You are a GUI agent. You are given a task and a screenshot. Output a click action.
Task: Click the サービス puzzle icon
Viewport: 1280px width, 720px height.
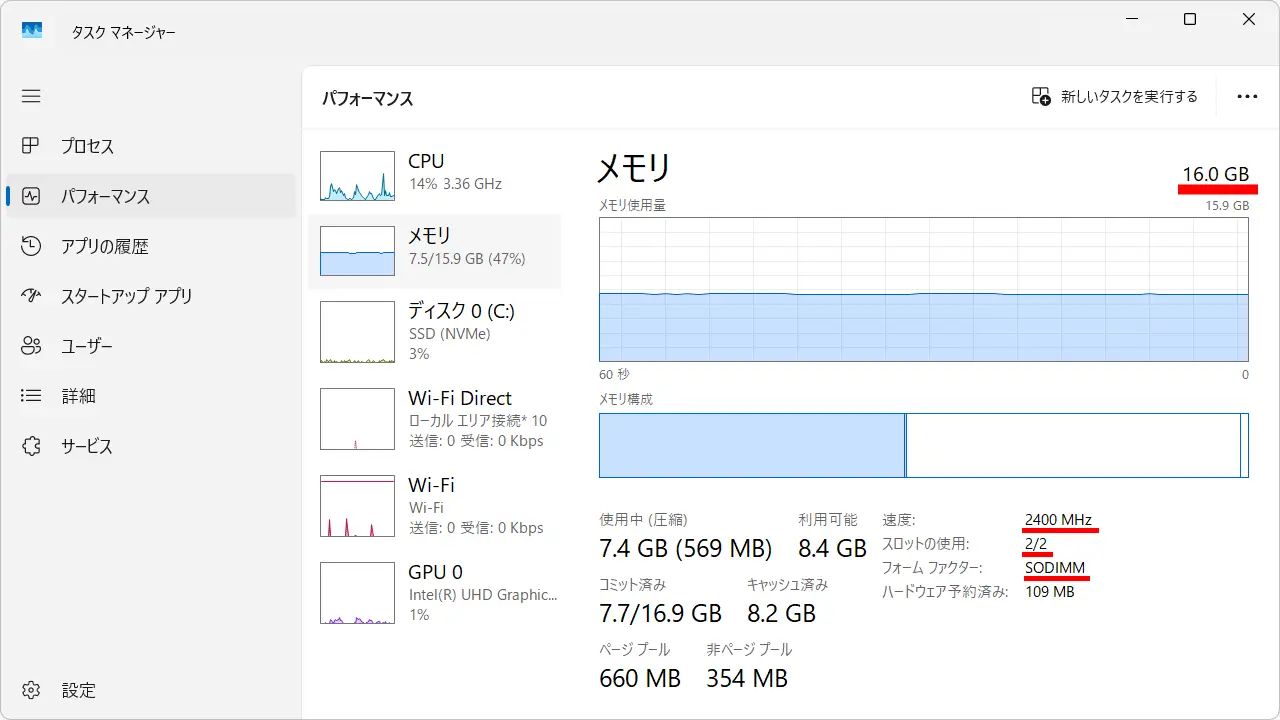(x=31, y=446)
